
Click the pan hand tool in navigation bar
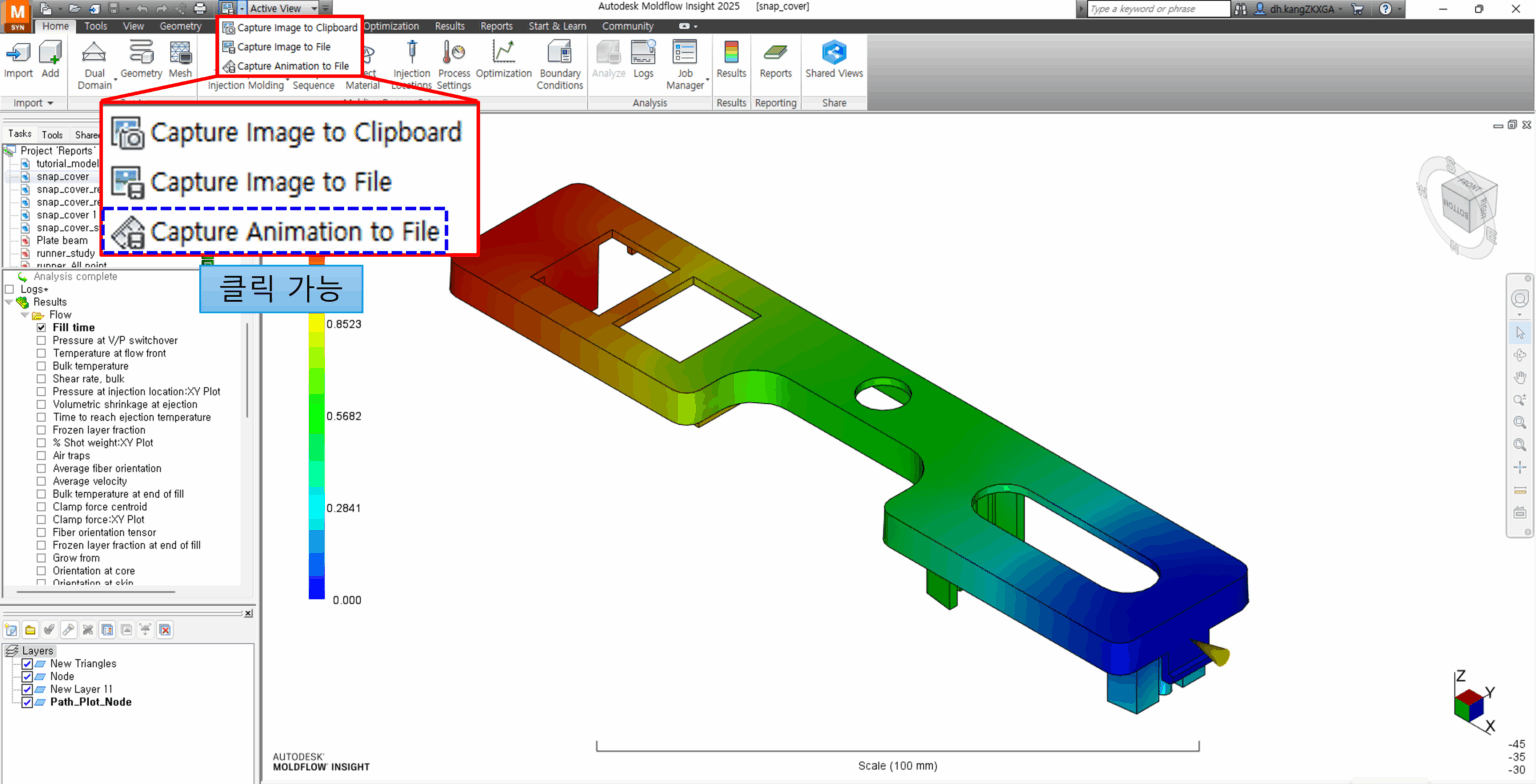click(1520, 377)
